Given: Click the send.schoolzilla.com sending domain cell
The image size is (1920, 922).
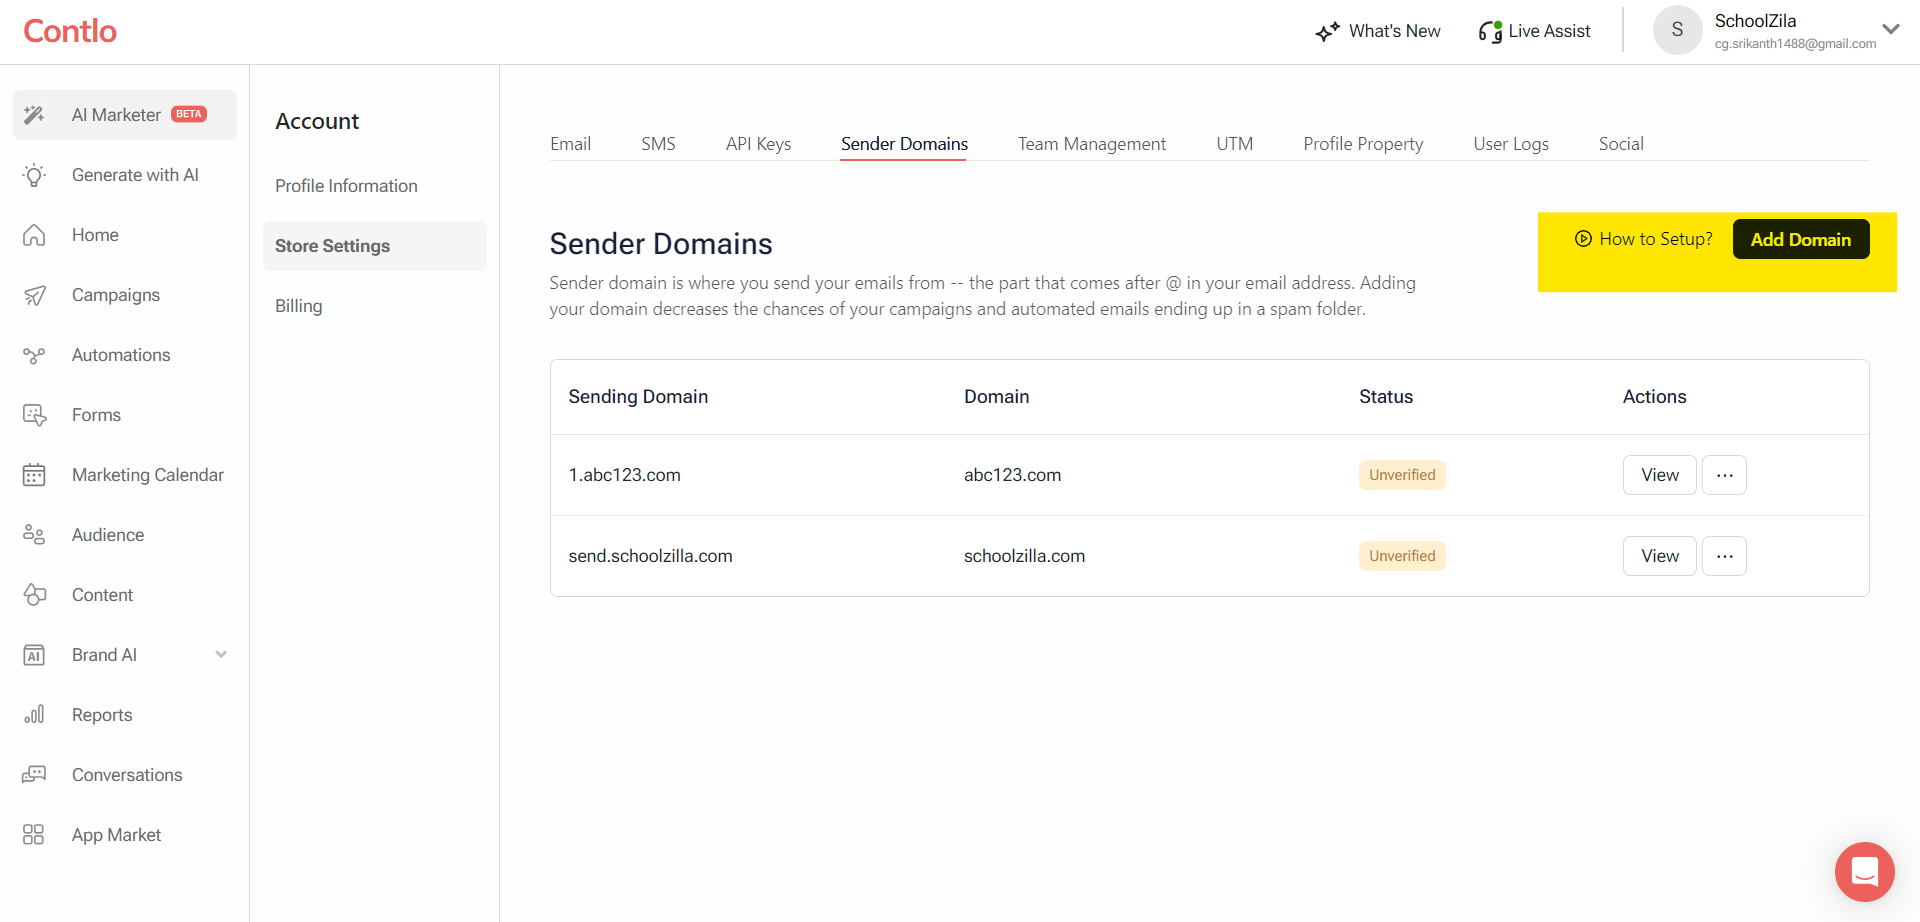Looking at the screenshot, I should (651, 556).
